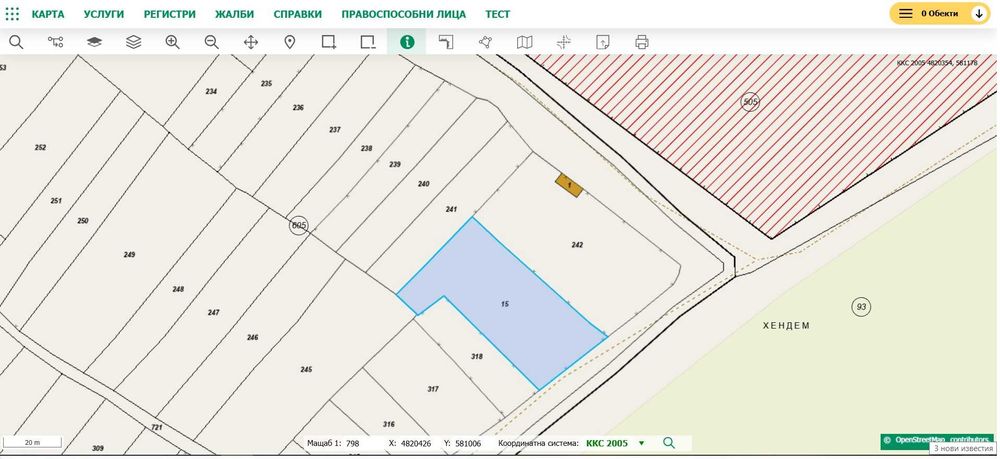Click the print map icon
Viewport: 1000px width, 459px height.
point(642,42)
